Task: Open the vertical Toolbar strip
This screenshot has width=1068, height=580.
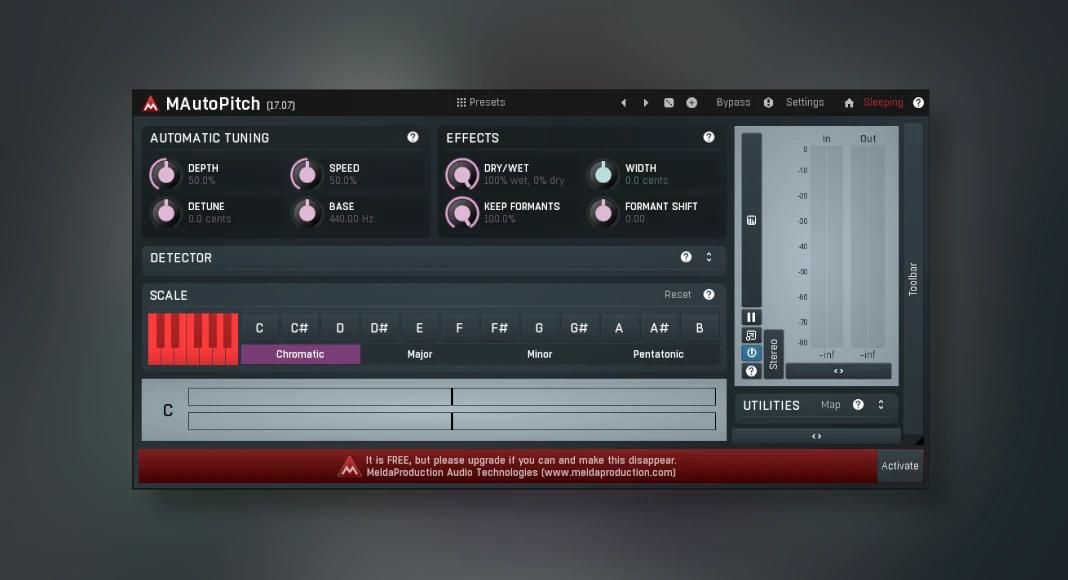Action: coord(913,279)
